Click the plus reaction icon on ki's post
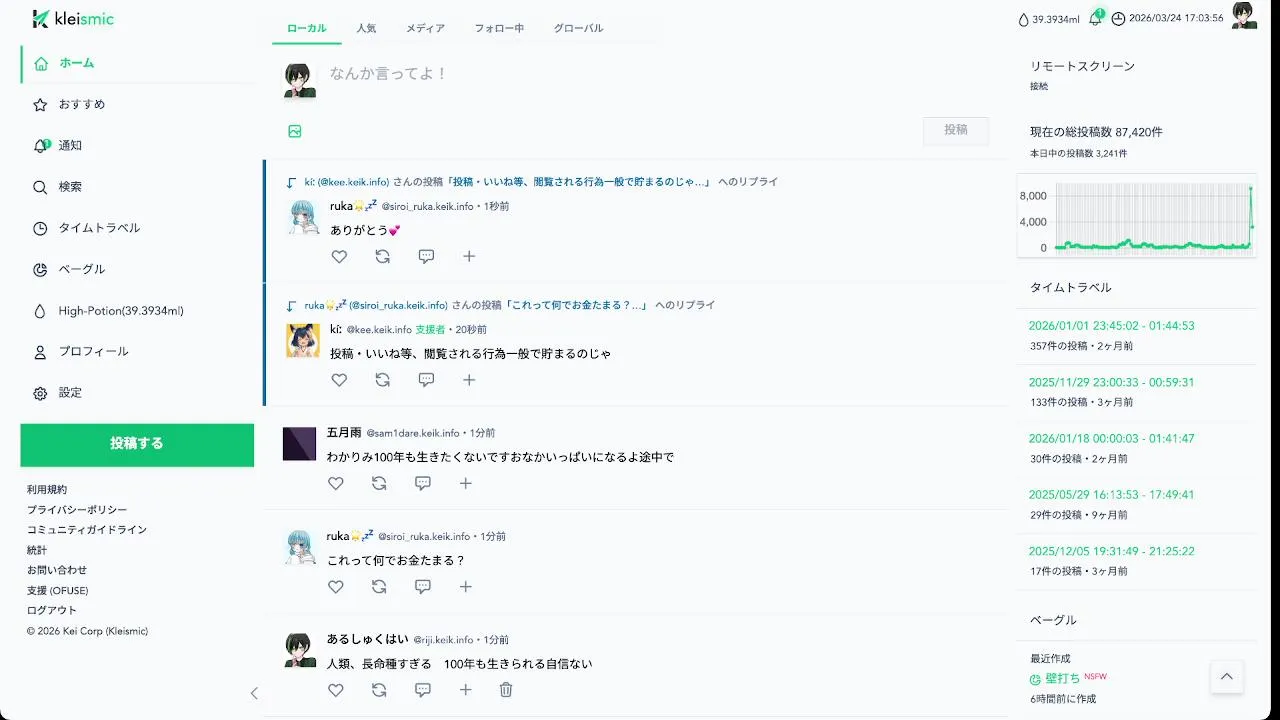Image resolution: width=1280 pixels, height=720 pixels. [469, 380]
